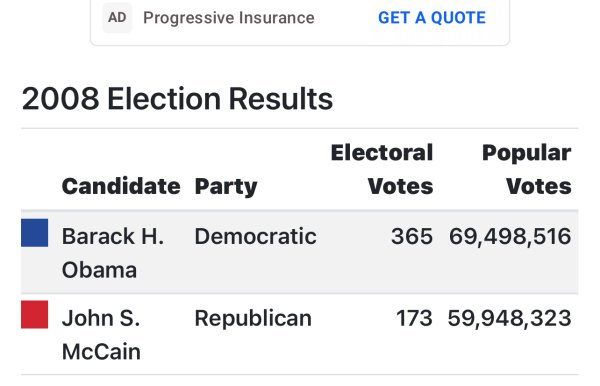Image resolution: width=600 pixels, height=386 pixels.
Task: Open the Progressive Insurance ad text
Action: point(228,18)
